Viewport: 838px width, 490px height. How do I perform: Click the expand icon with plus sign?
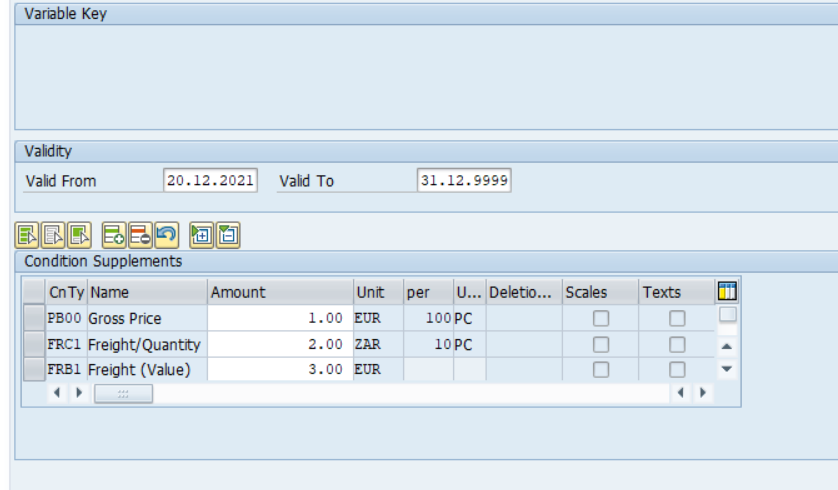pyautogui.click(x=201, y=235)
